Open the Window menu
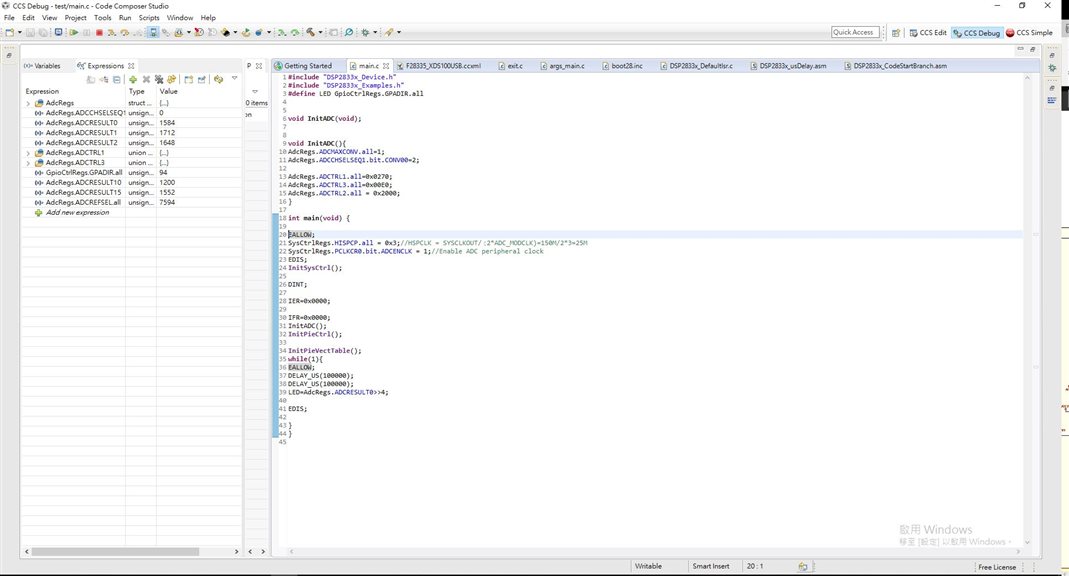The width and height of the screenshot is (1069, 576). [x=180, y=18]
